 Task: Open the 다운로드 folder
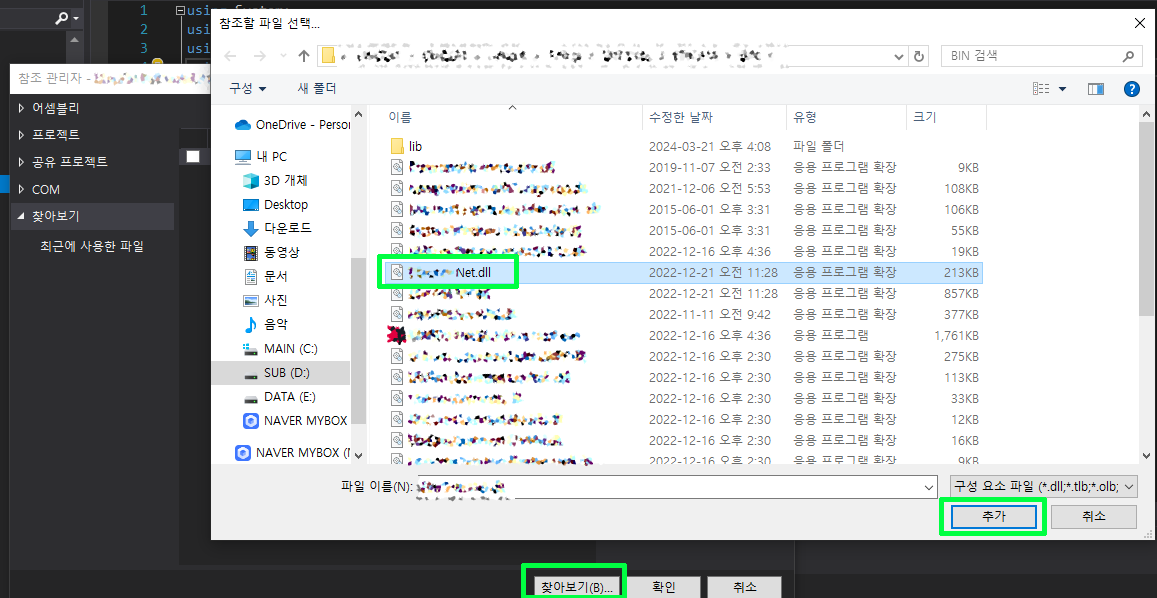tap(277, 228)
